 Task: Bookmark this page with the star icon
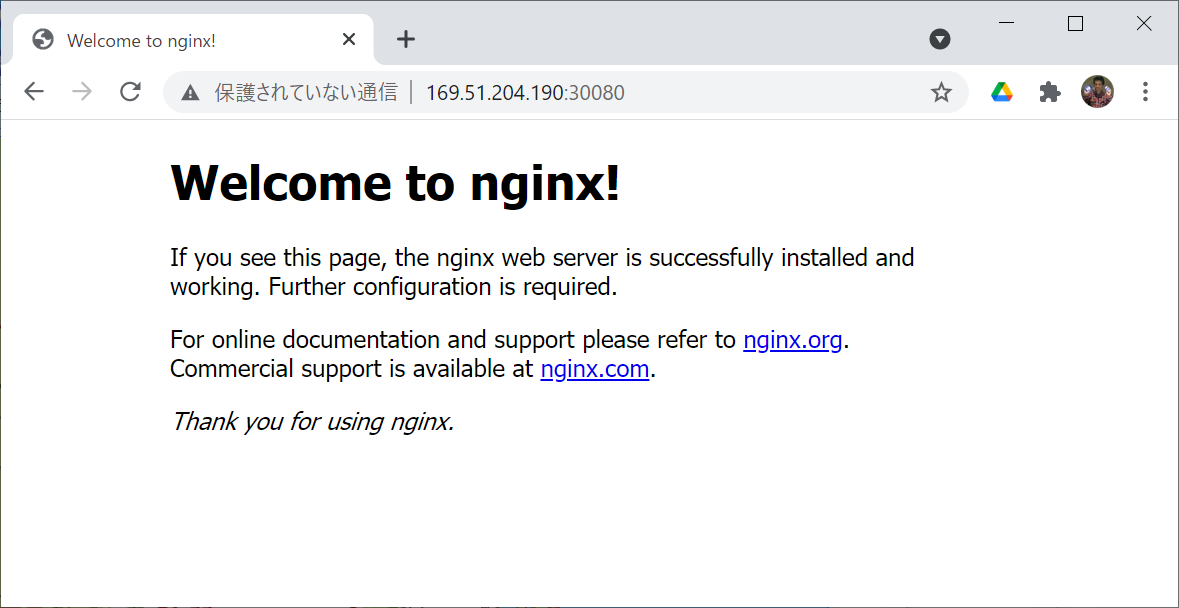941,92
